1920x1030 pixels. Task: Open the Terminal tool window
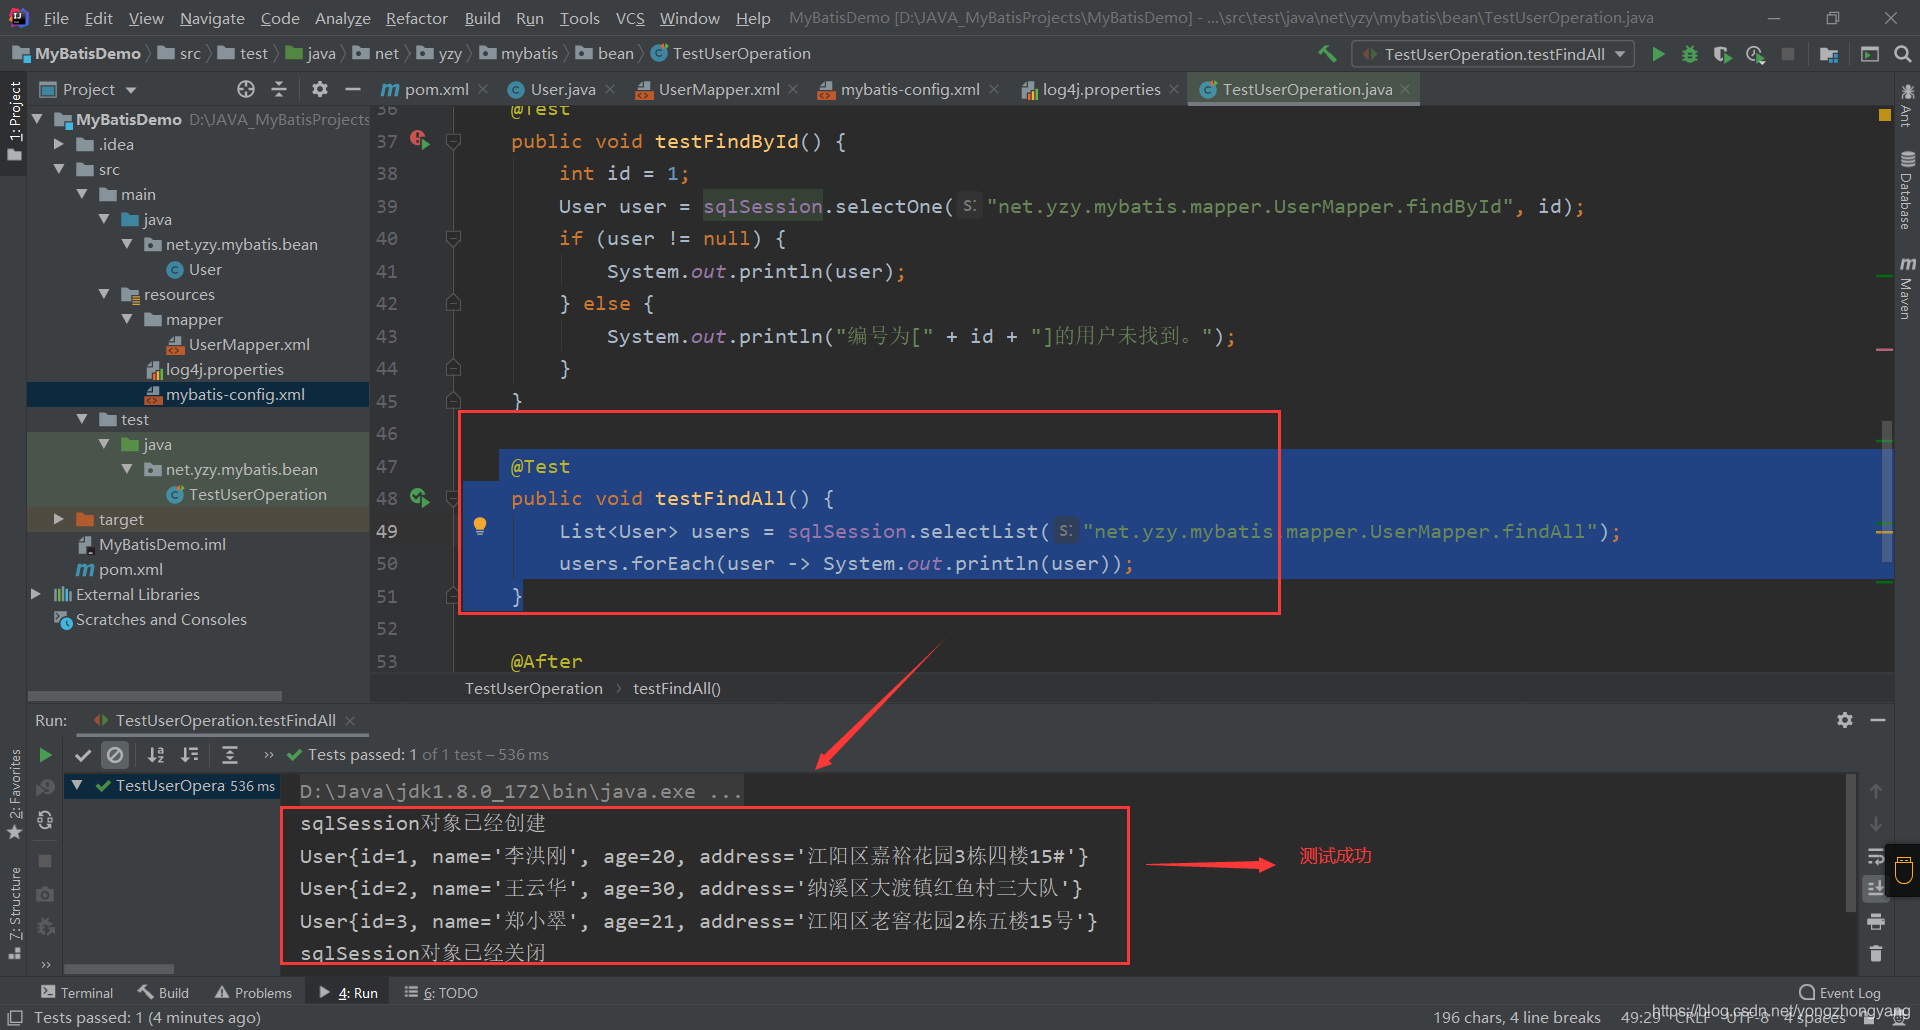pyautogui.click(x=77, y=992)
